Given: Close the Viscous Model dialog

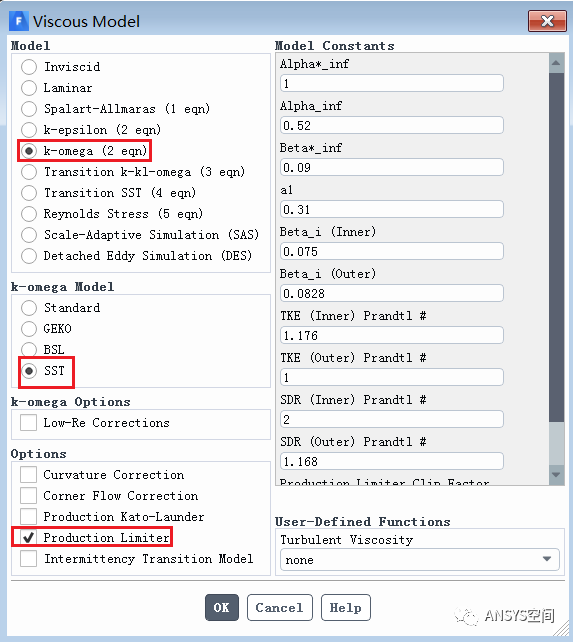Looking at the screenshot, I should 547,21.
